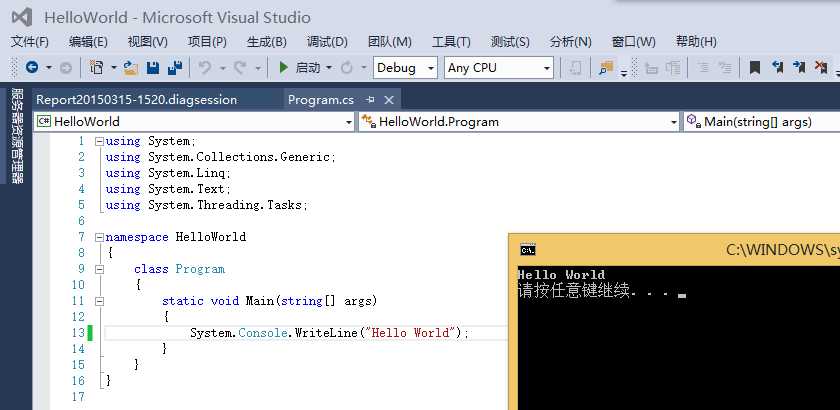Click the Save All multi-disk icon

tap(175, 68)
